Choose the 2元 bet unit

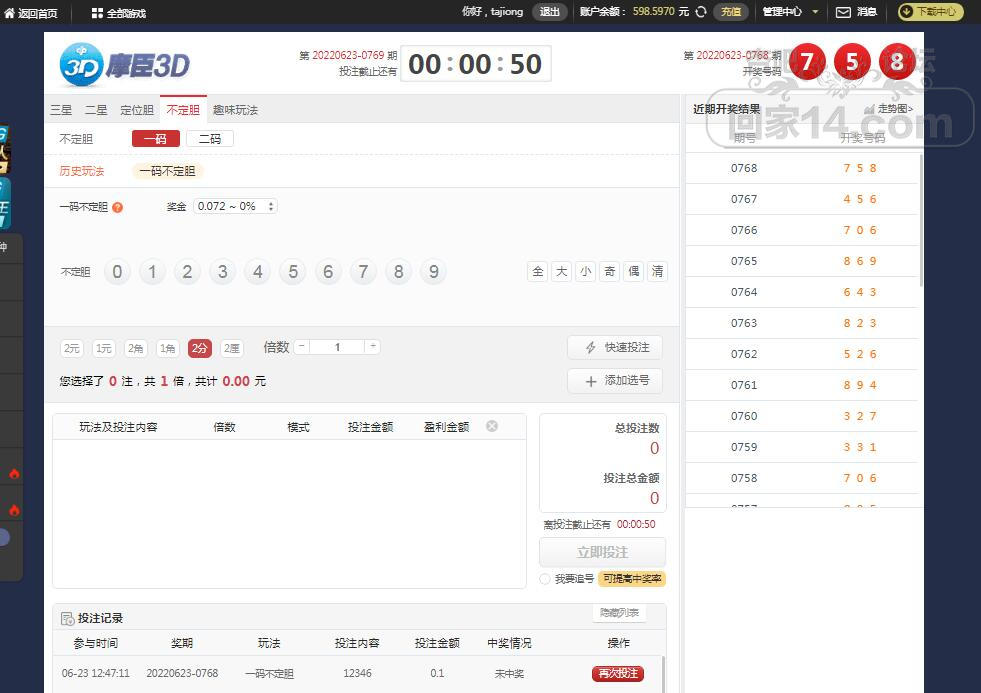click(72, 348)
